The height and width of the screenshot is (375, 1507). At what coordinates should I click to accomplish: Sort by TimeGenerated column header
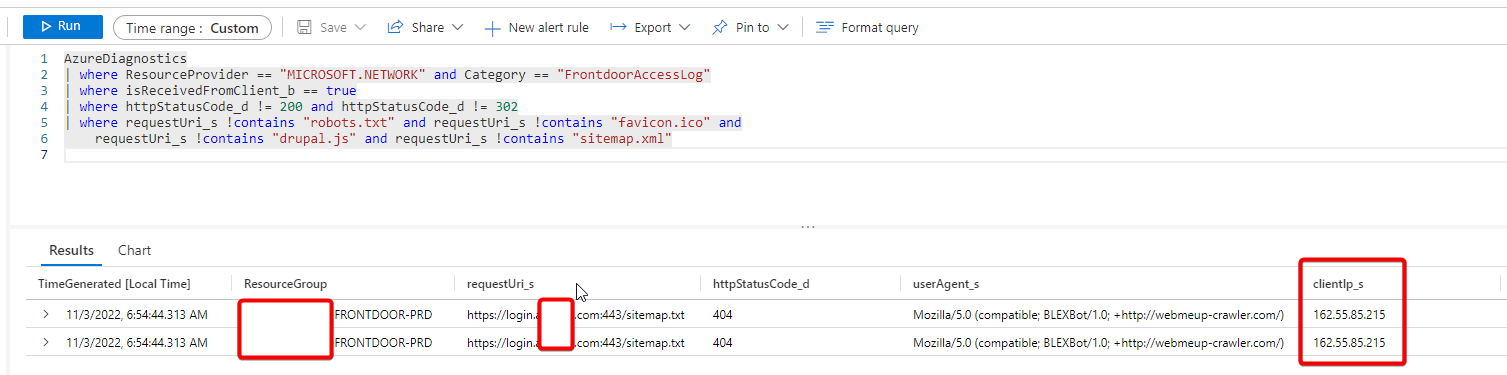[114, 284]
